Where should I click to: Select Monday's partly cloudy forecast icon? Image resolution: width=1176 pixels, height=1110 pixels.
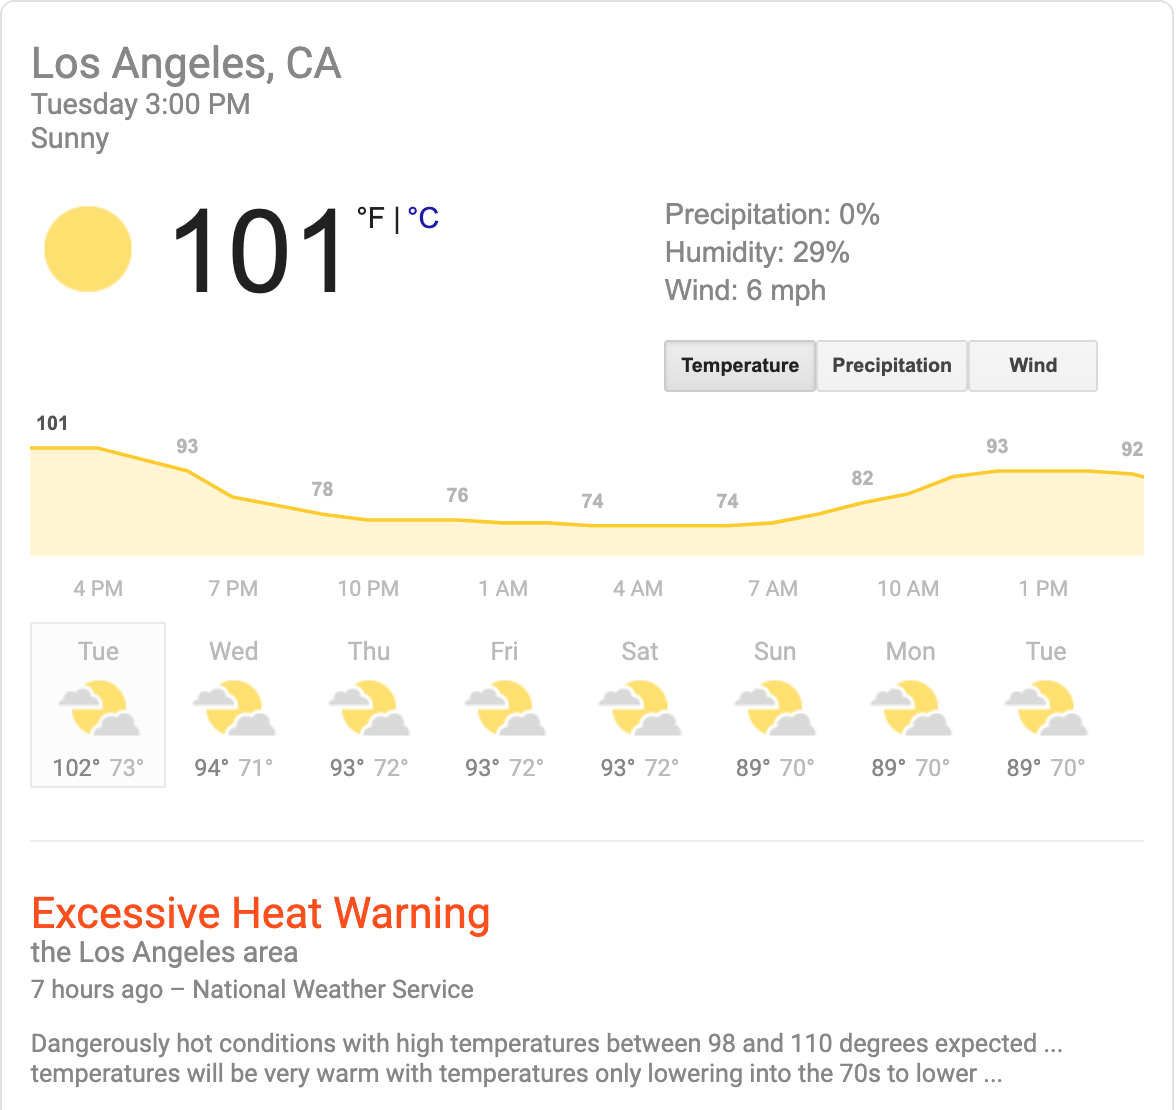coord(910,708)
